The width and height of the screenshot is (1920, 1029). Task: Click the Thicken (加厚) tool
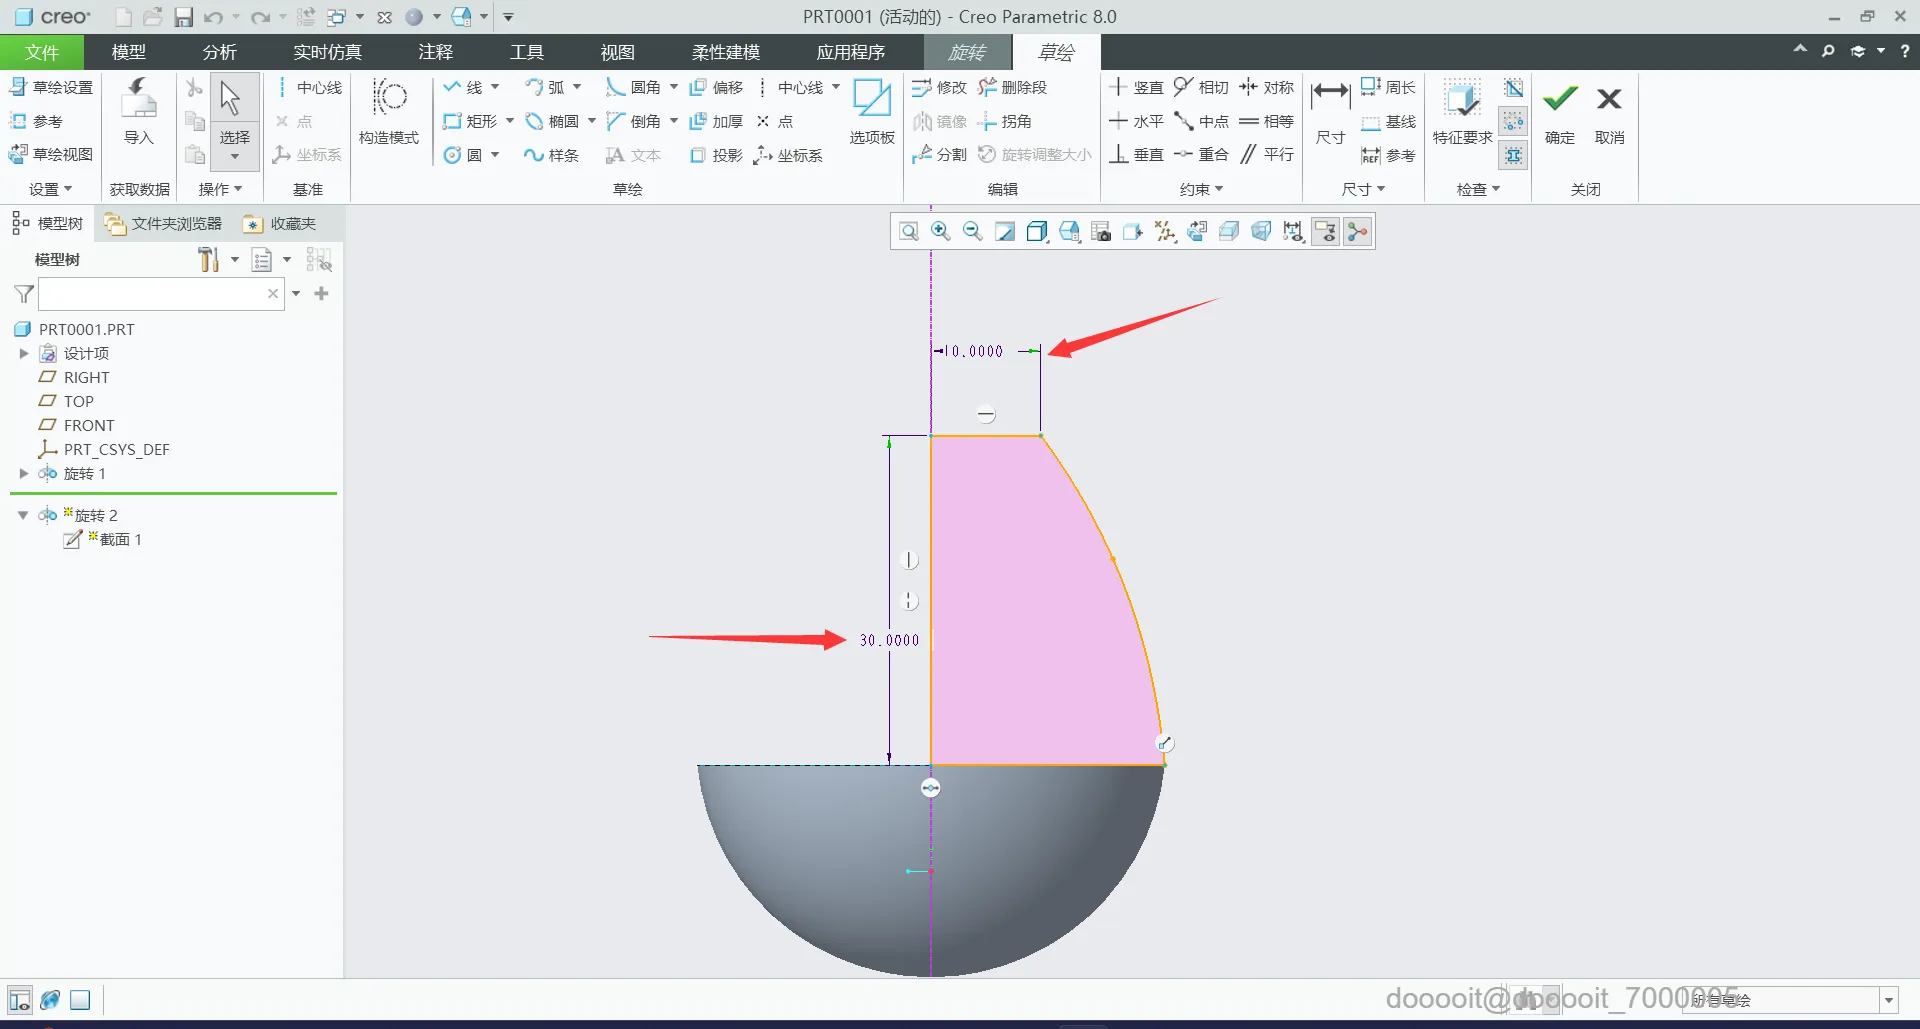(716, 122)
